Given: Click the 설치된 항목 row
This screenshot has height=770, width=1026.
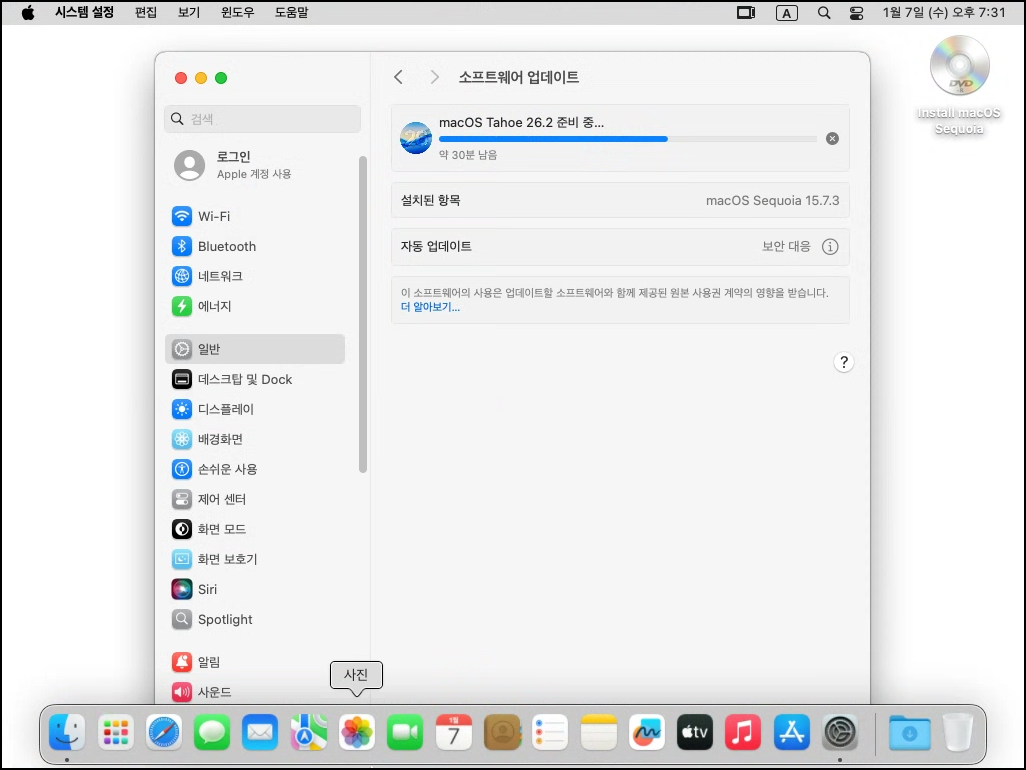Looking at the screenshot, I should click(620, 200).
